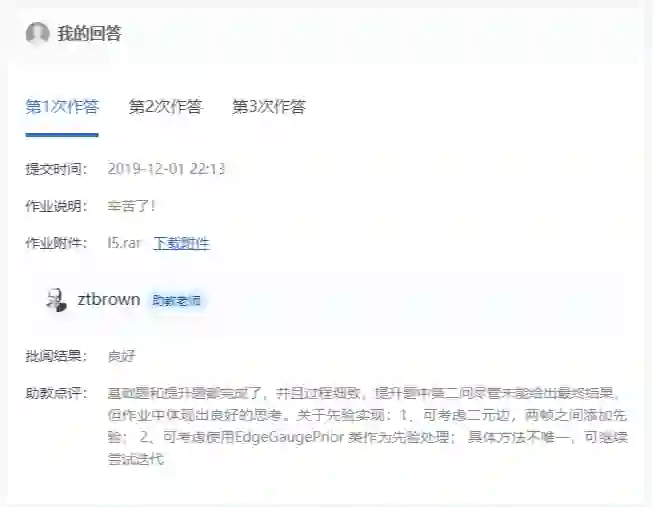Click the 辛苦了！ assignment note text

[x=131, y=206]
